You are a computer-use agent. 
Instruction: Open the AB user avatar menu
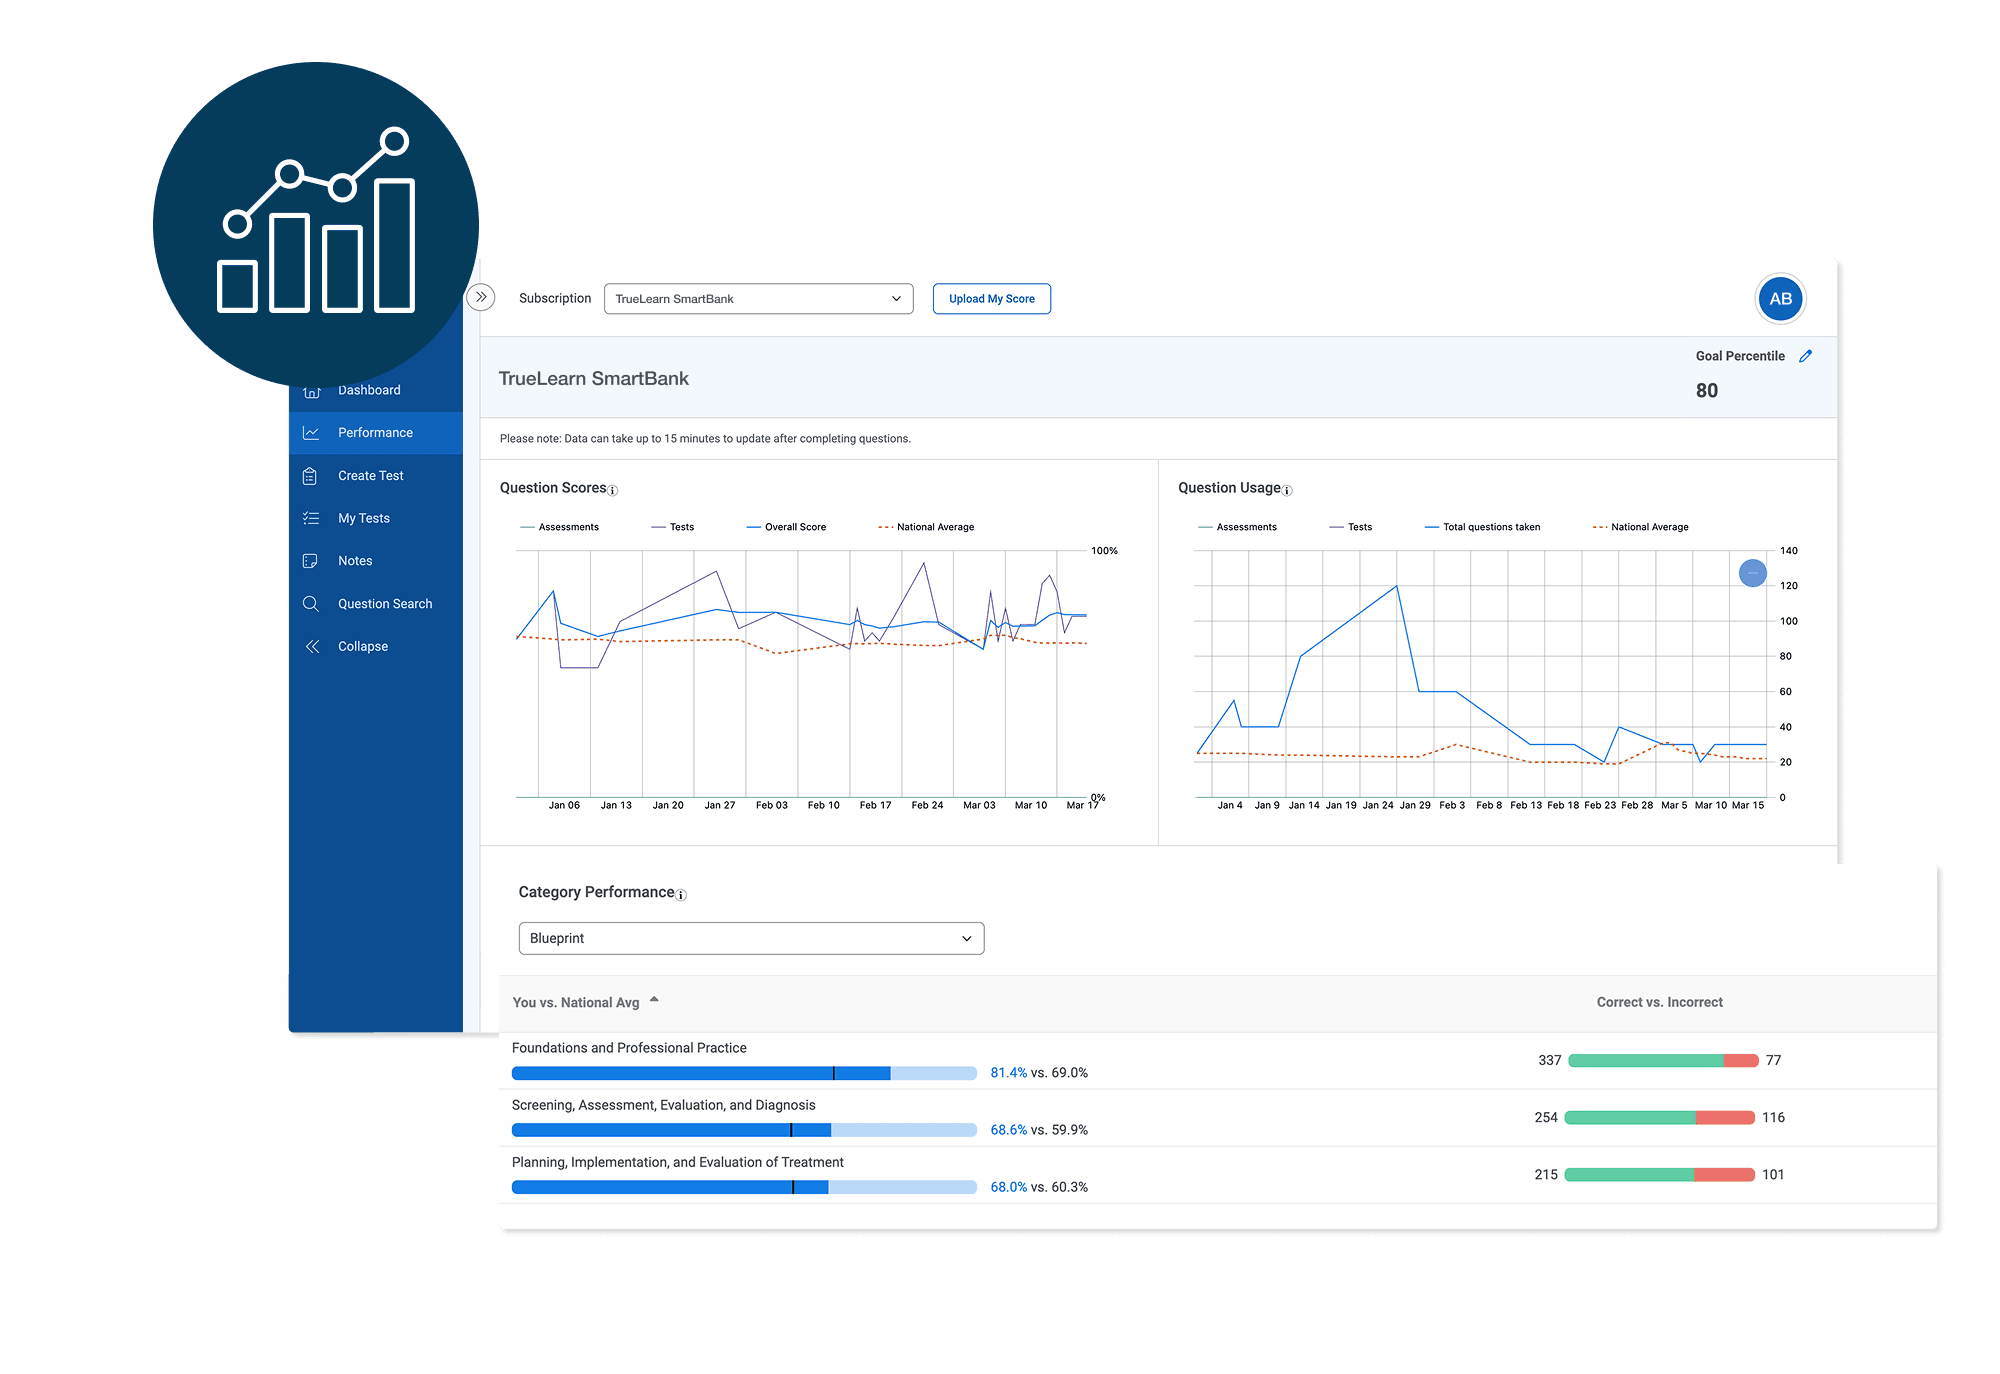tap(1780, 299)
